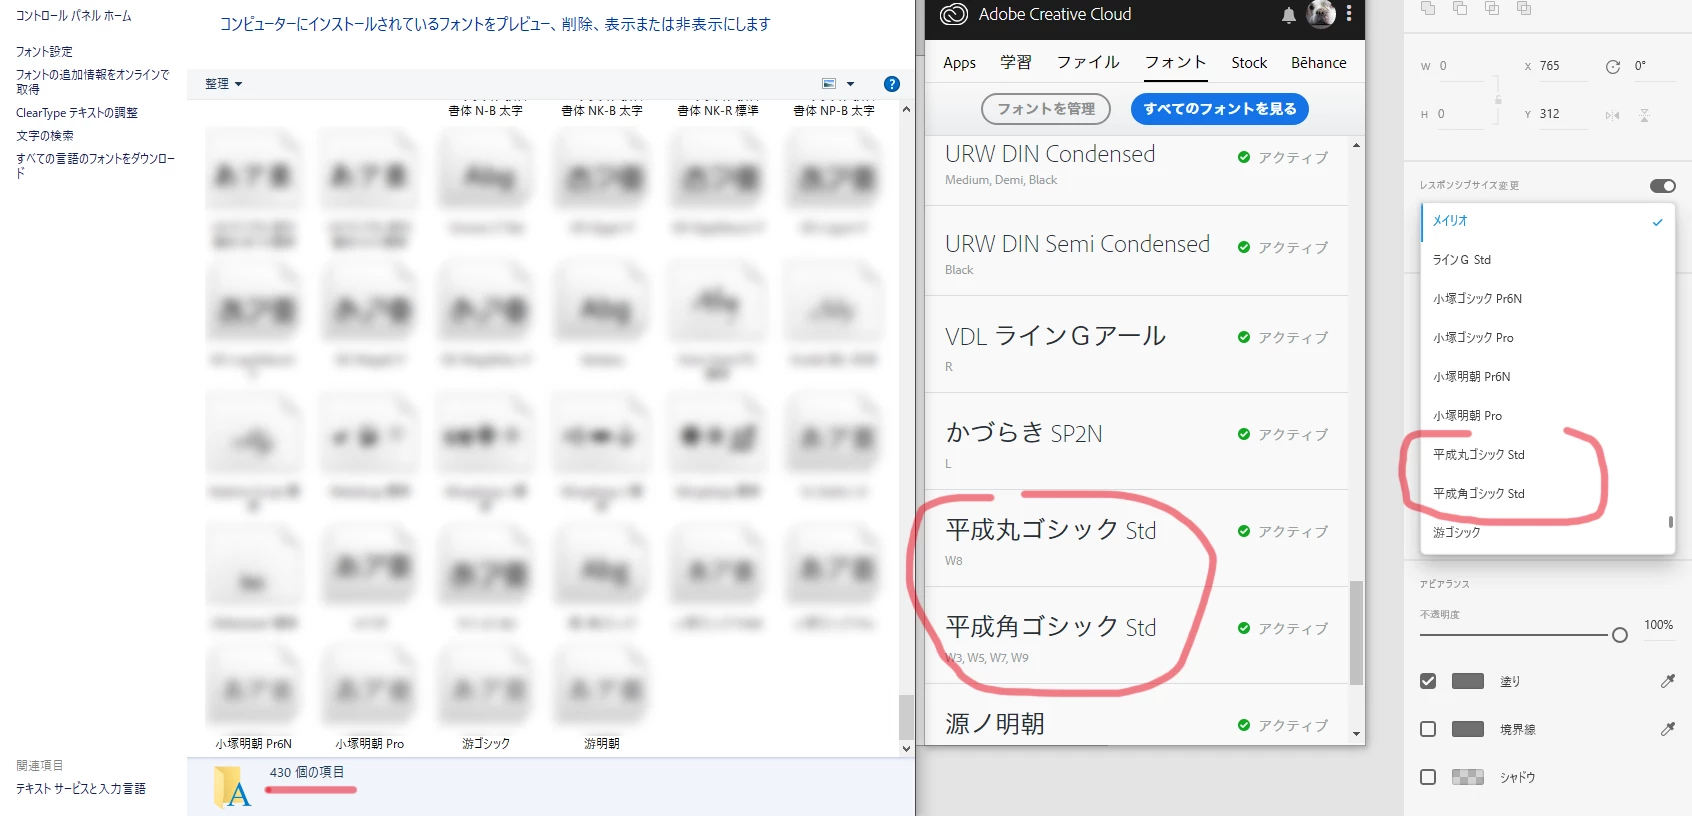Open the profile avatar in Creative Cloud
The height and width of the screenshot is (816, 1692).
1321,14
